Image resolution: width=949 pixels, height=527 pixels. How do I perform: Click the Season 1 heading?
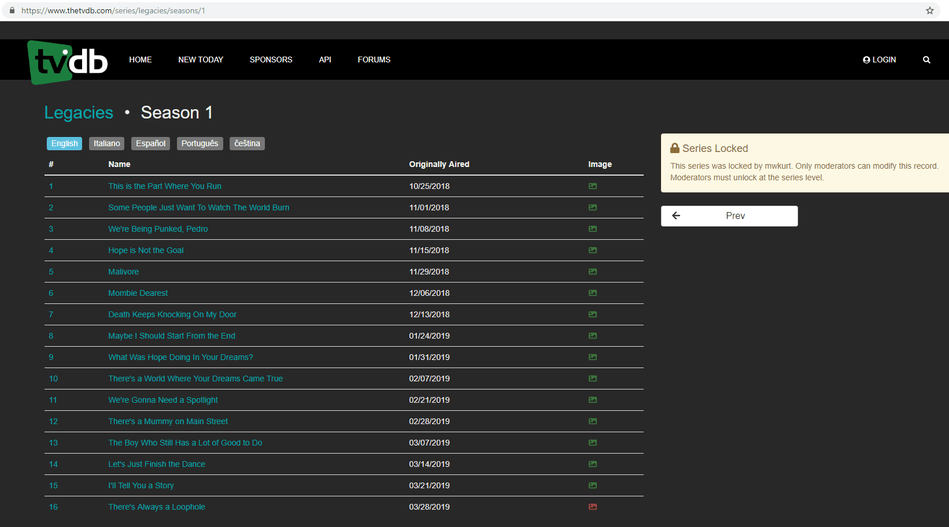(177, 113)
